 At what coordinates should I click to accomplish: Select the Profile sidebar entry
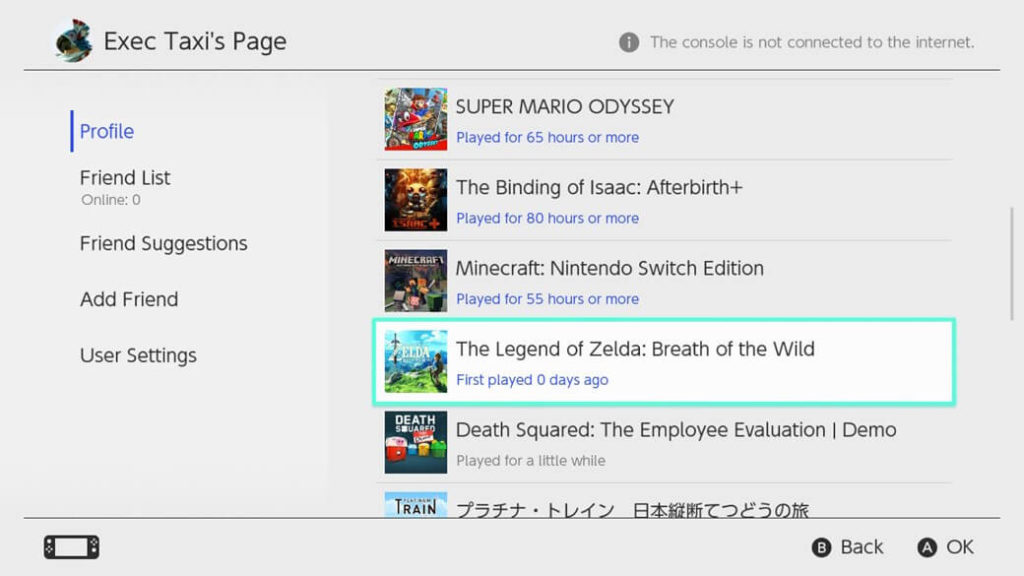coord(105,131)
